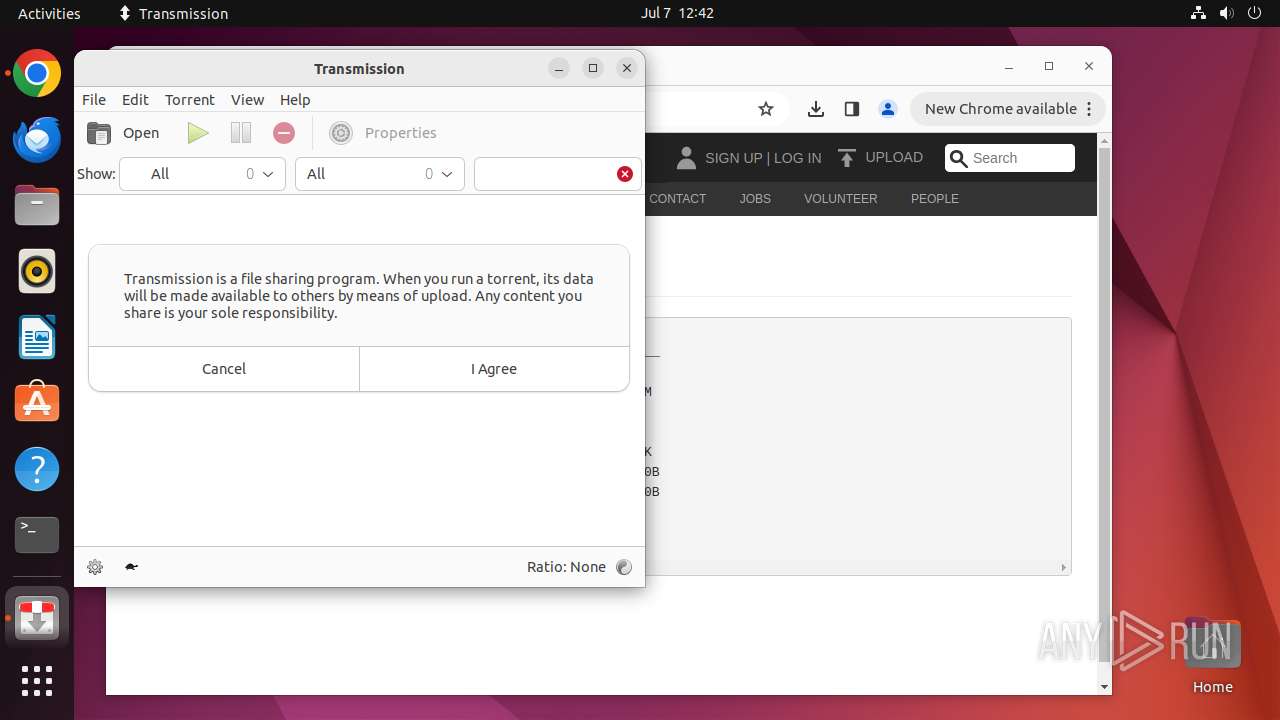Open Terminal from the dock
Screen dimensions: 1280x720
tap(37, 535)
